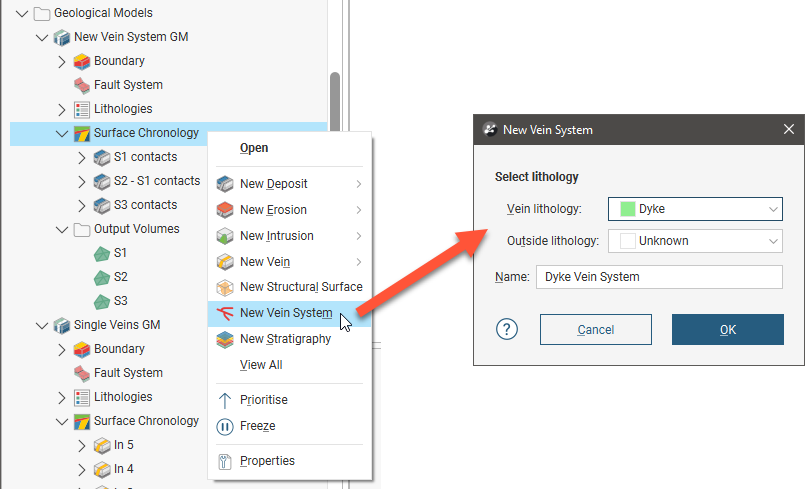The image size is (805, 489).
Task: Click the white Unknown color swatch
Action: pos(627,241)
